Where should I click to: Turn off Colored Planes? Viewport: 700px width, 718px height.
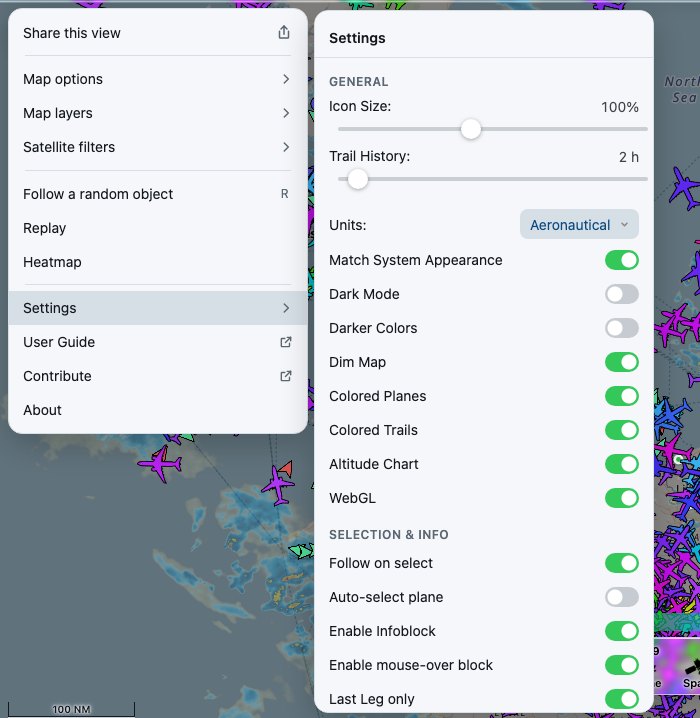pyautogui.click(x=621, y=396)
